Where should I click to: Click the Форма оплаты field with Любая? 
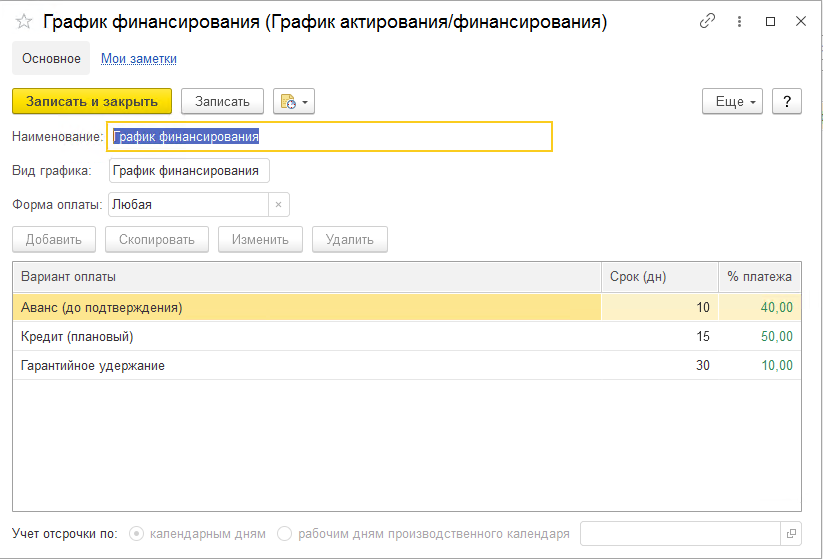tap(188, 205)
